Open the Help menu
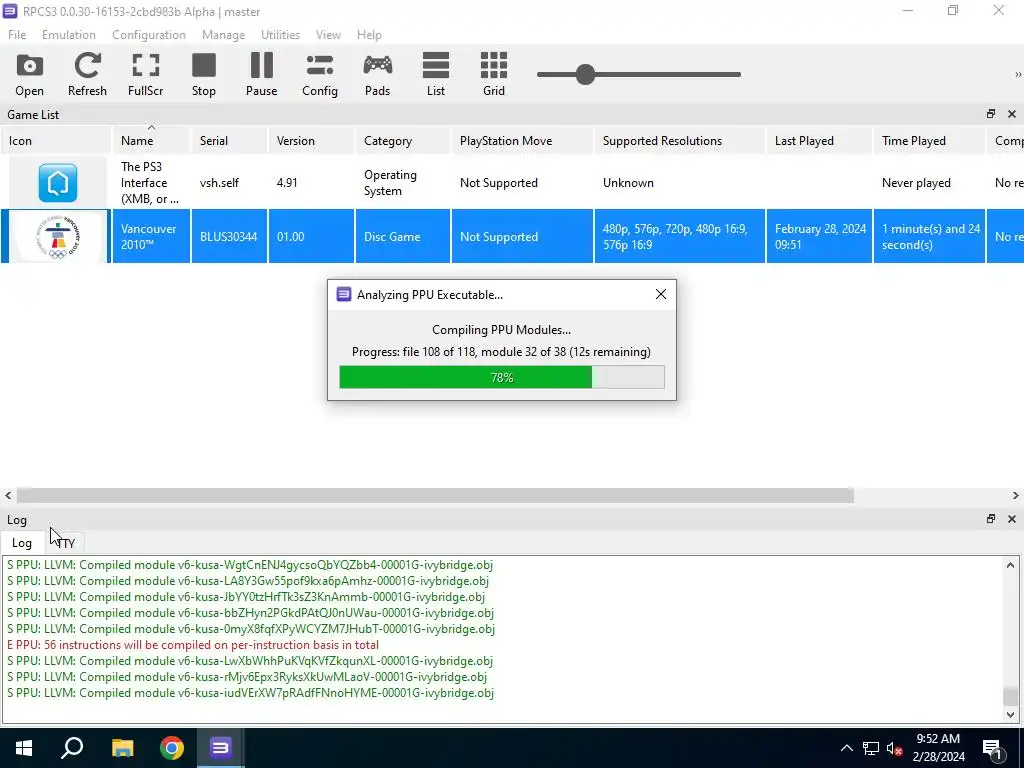1024x768 pixels. coord(369,35)
